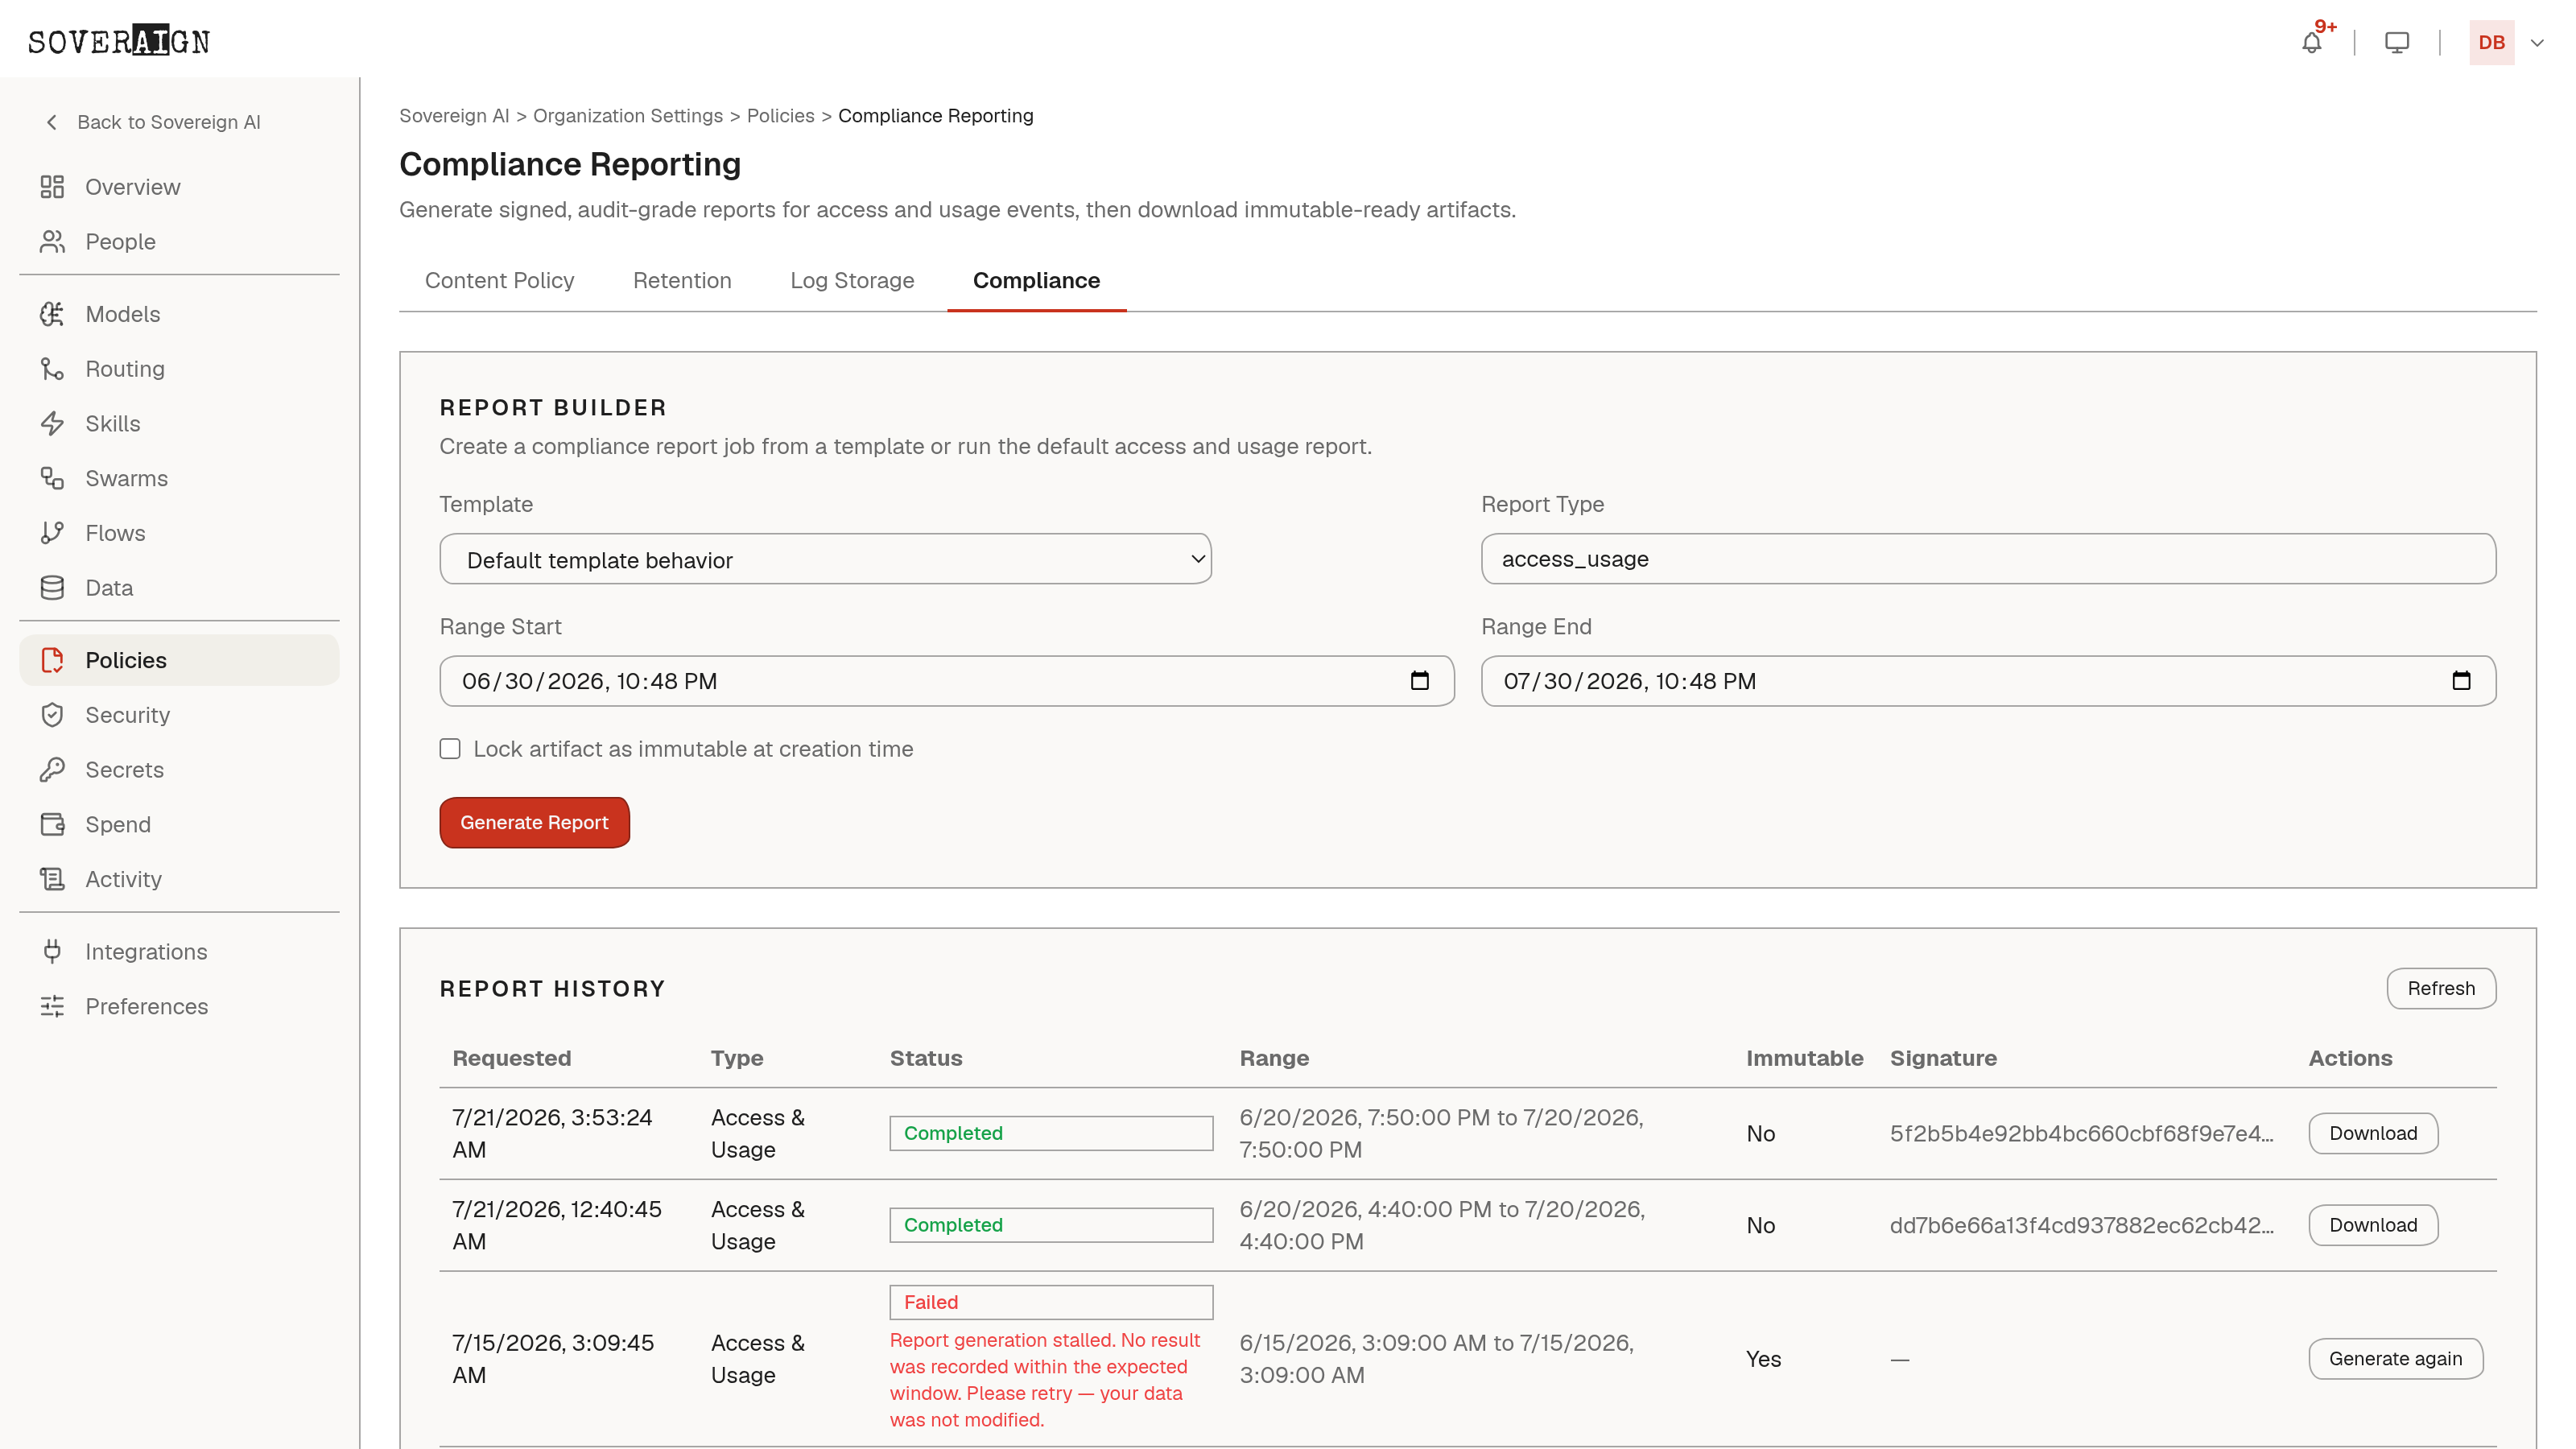Click Completed badge for 12:40:45 AM report
The image size is (2576, 1449).
[x=1051, y=1225]
